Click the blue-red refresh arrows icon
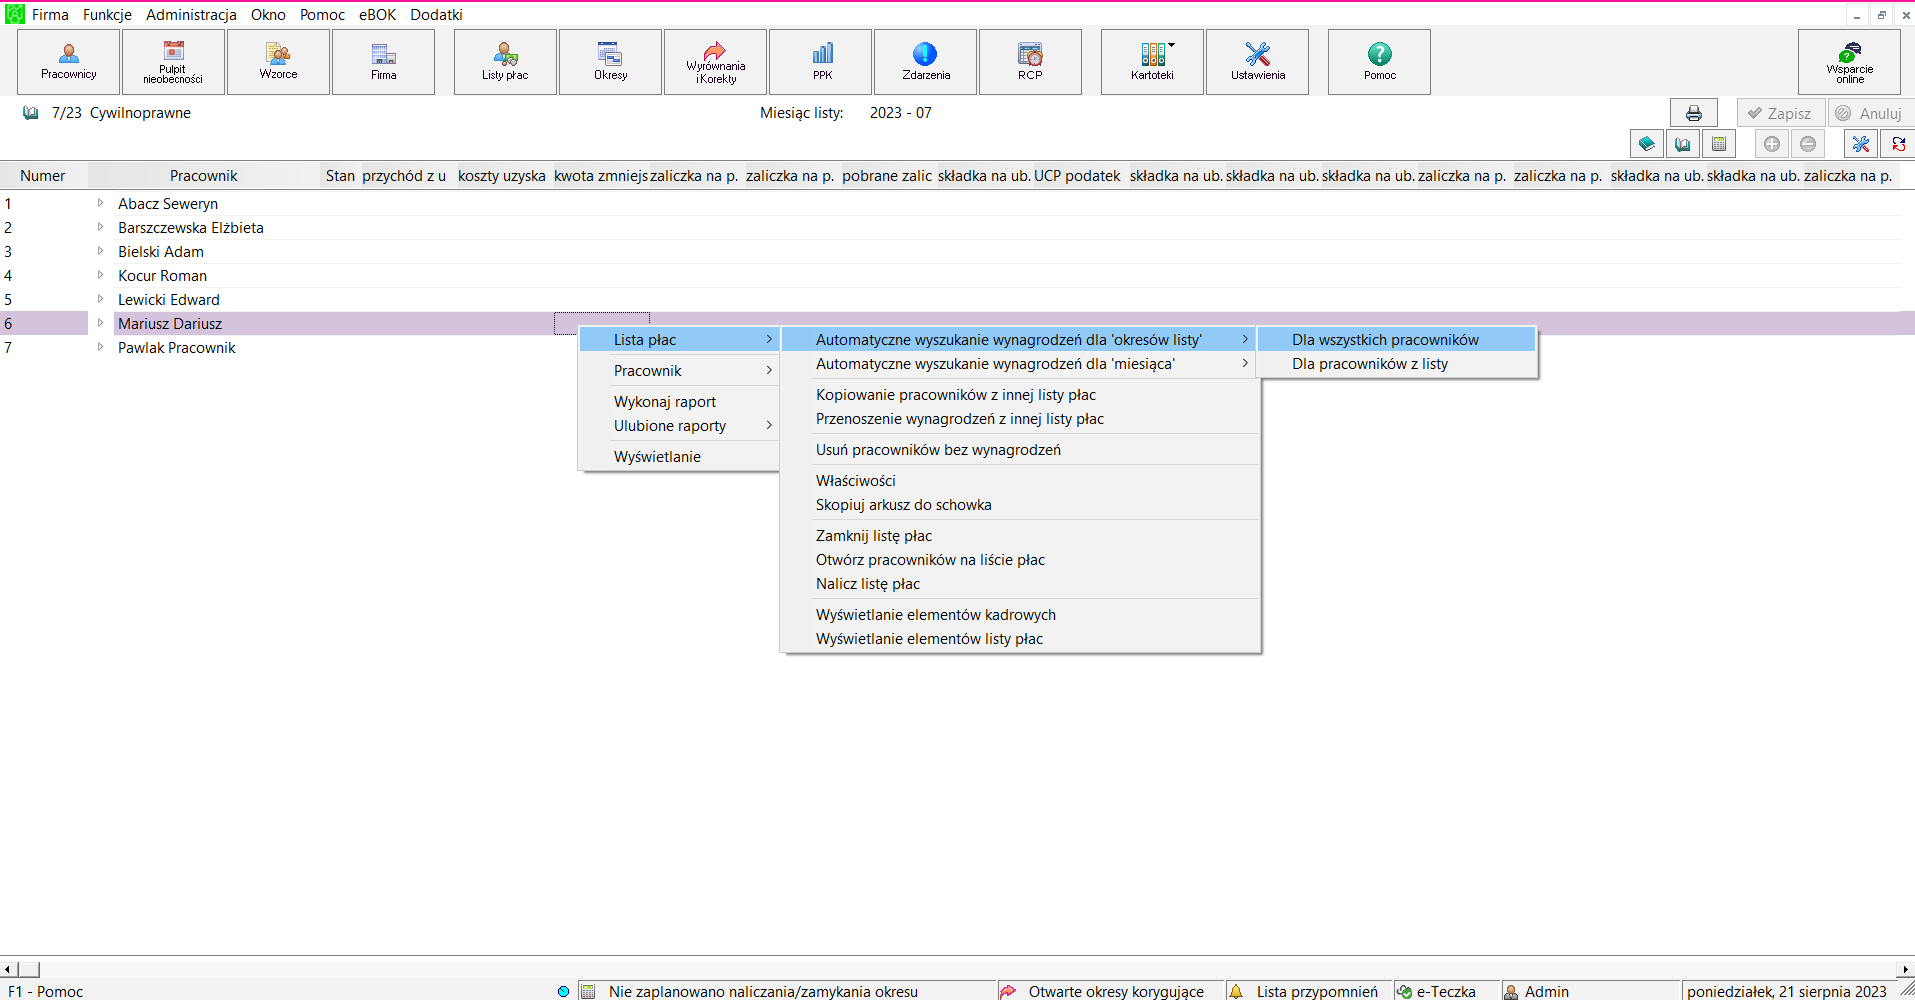1915x1000 pixels. pyautogui.click(x=1898, y=144)
